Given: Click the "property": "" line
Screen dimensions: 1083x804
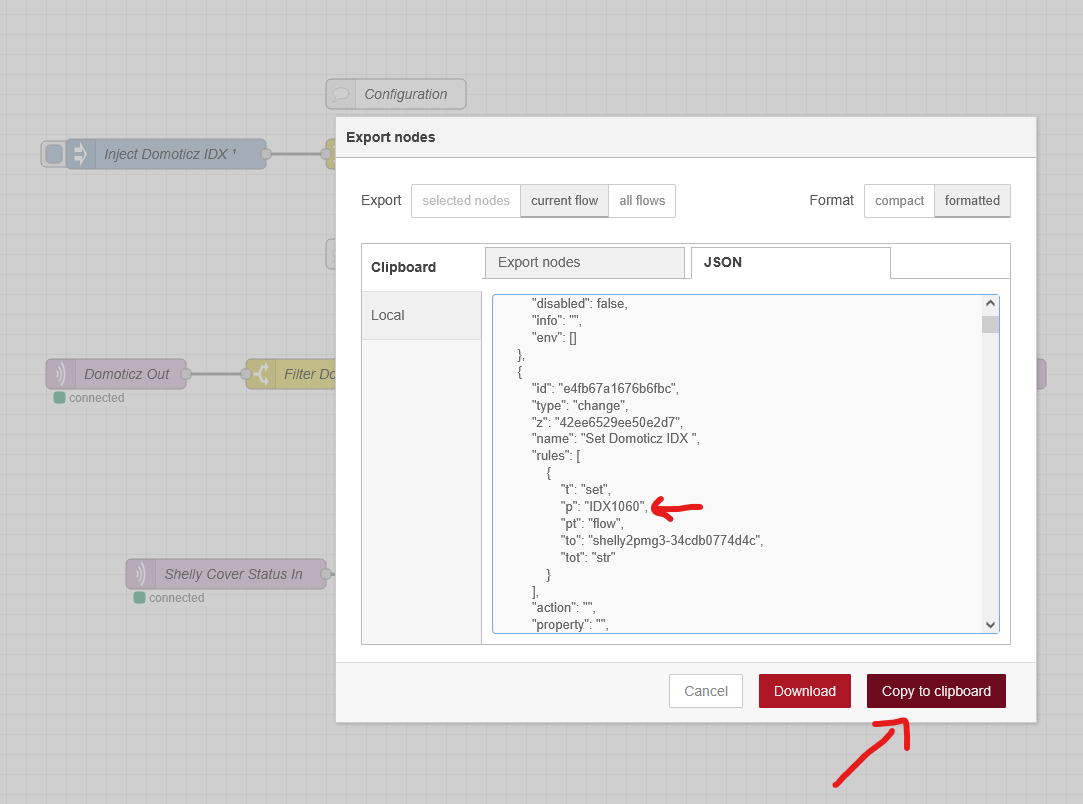Looking at the screenshot, I should click(x=570, y=624).
